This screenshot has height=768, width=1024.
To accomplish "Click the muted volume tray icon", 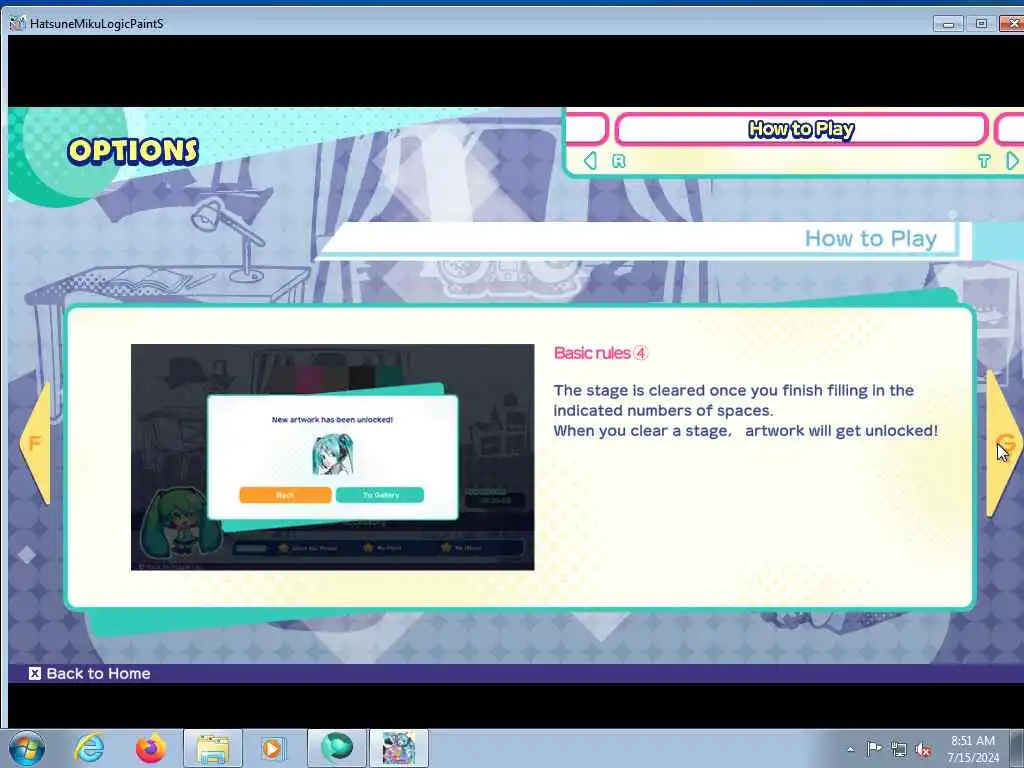I will pos(923,750).
